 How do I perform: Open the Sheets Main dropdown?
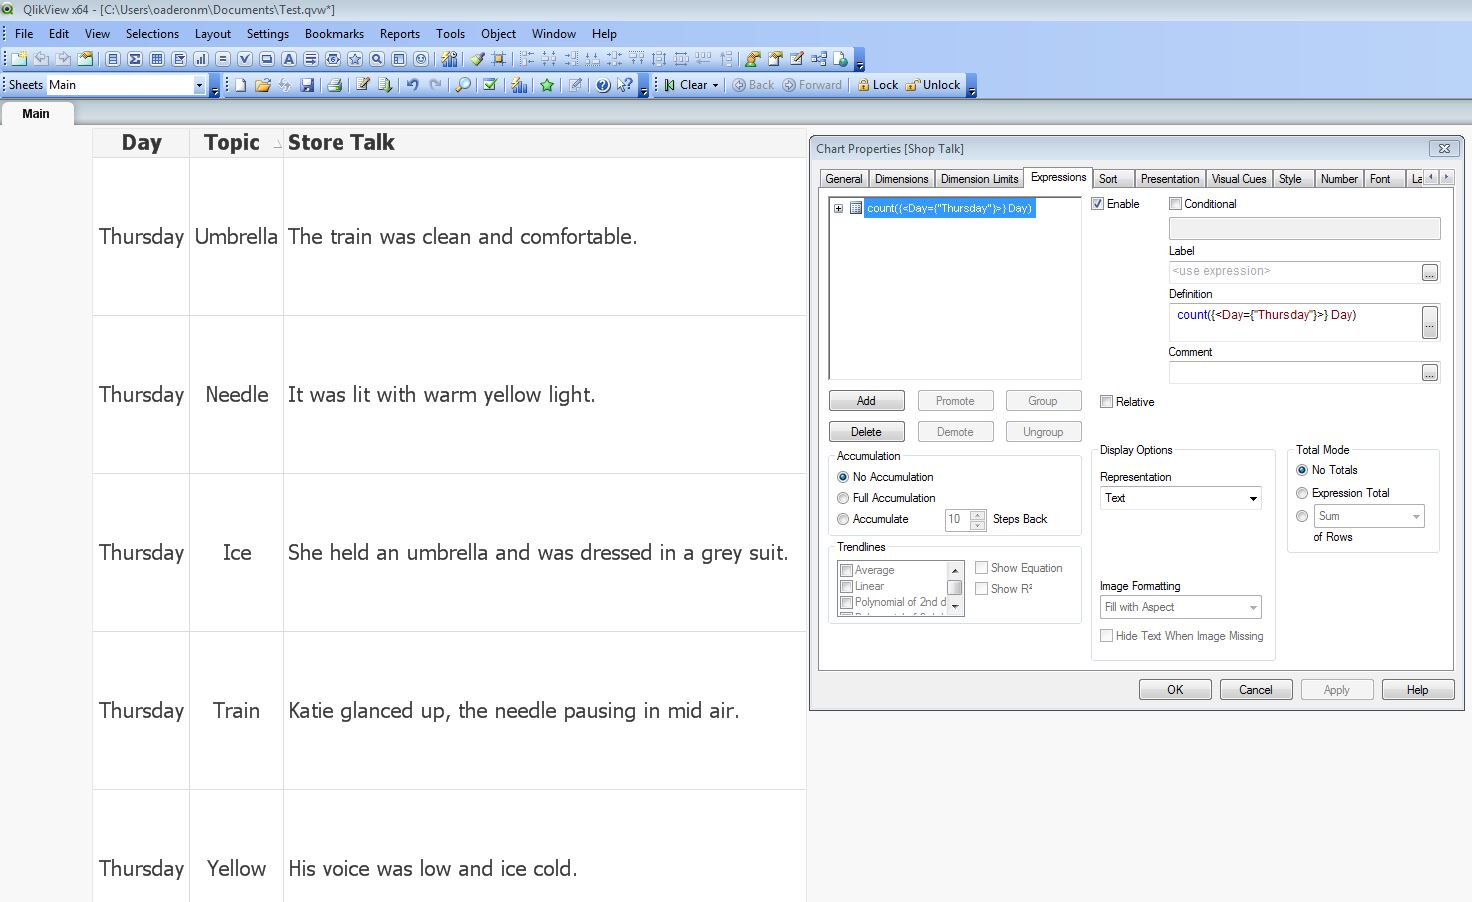[199, 86]
